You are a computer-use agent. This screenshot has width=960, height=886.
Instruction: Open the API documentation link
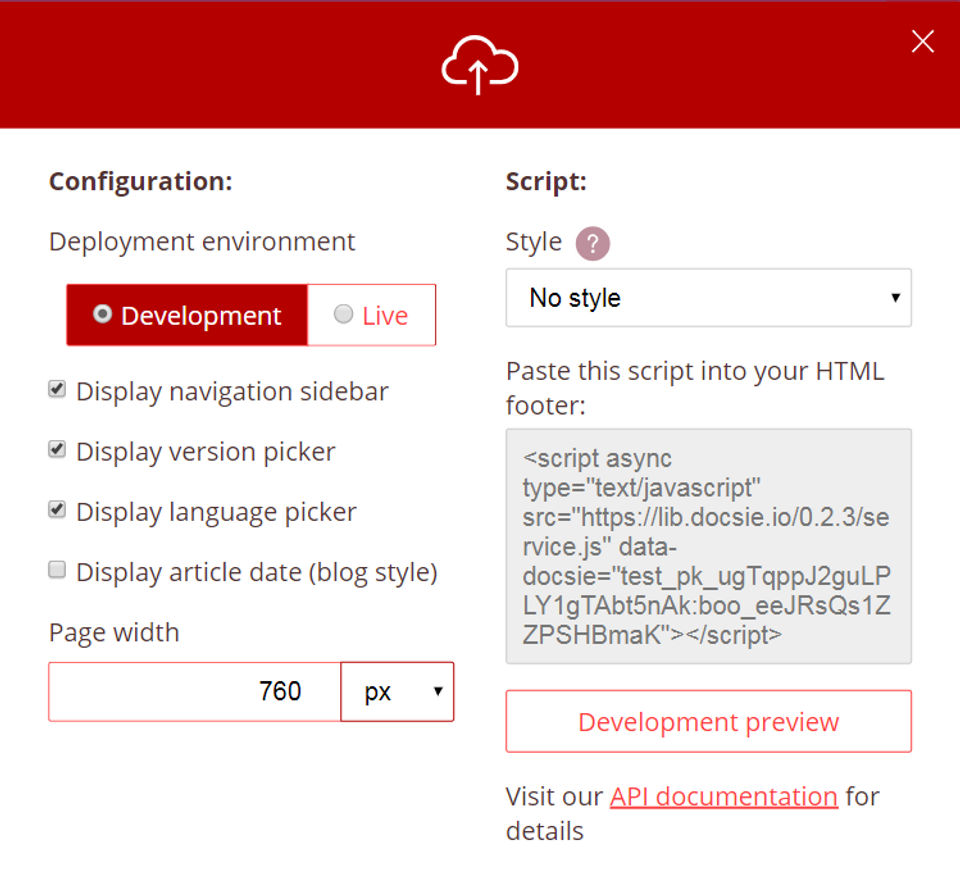pyautogui.click(x=724, y=797)
